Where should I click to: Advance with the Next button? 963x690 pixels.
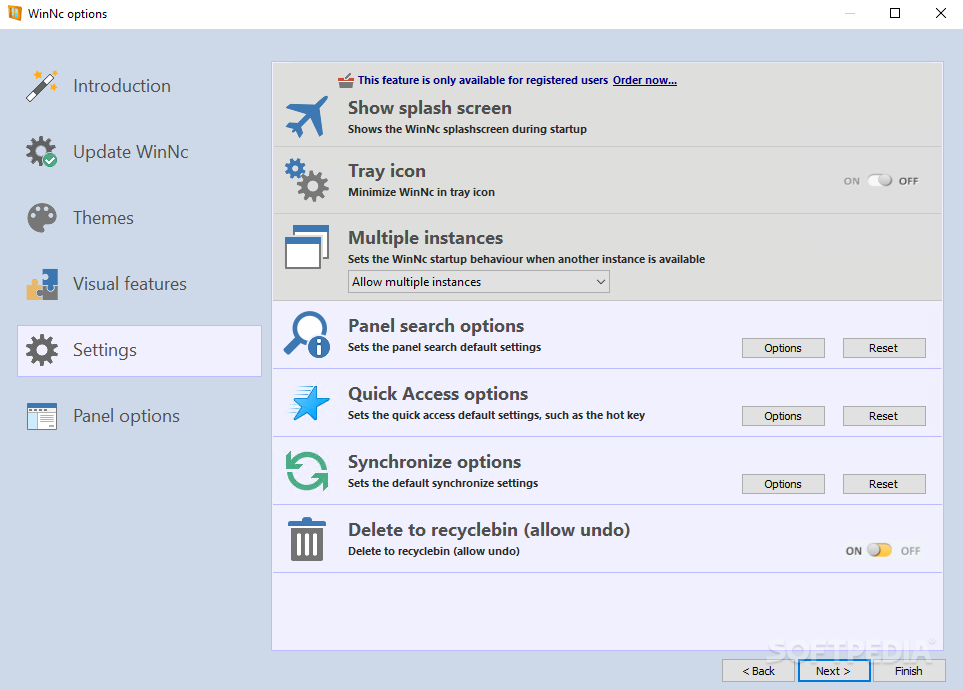(x=833, y=671)
